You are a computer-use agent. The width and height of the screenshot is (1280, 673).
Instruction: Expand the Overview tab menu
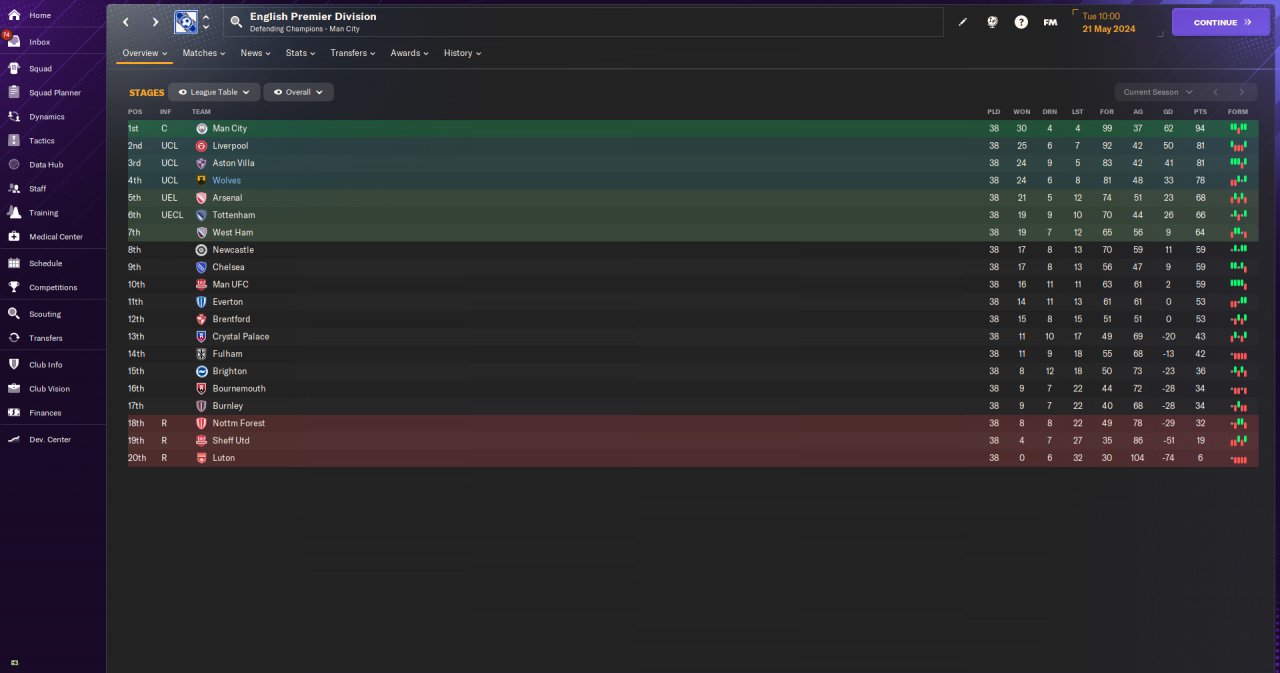(144, 53)
